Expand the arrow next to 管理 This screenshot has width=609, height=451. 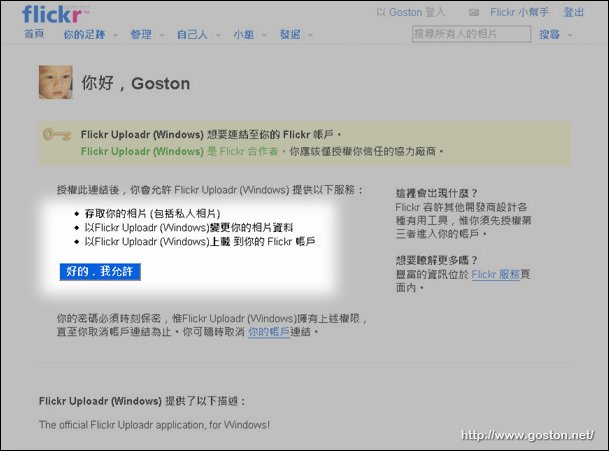coord(162,35)
